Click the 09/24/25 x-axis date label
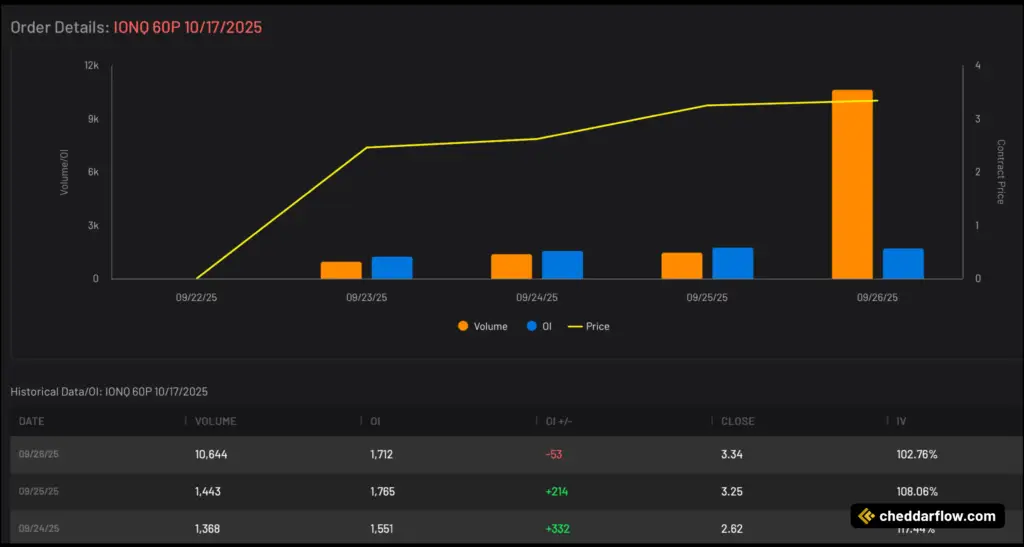This screenshot has height=547, width=1024. tap(537, 298)
